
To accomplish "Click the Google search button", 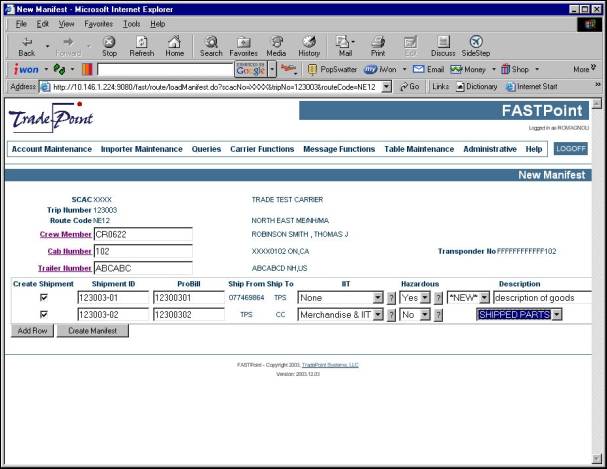I will point(251,70).
